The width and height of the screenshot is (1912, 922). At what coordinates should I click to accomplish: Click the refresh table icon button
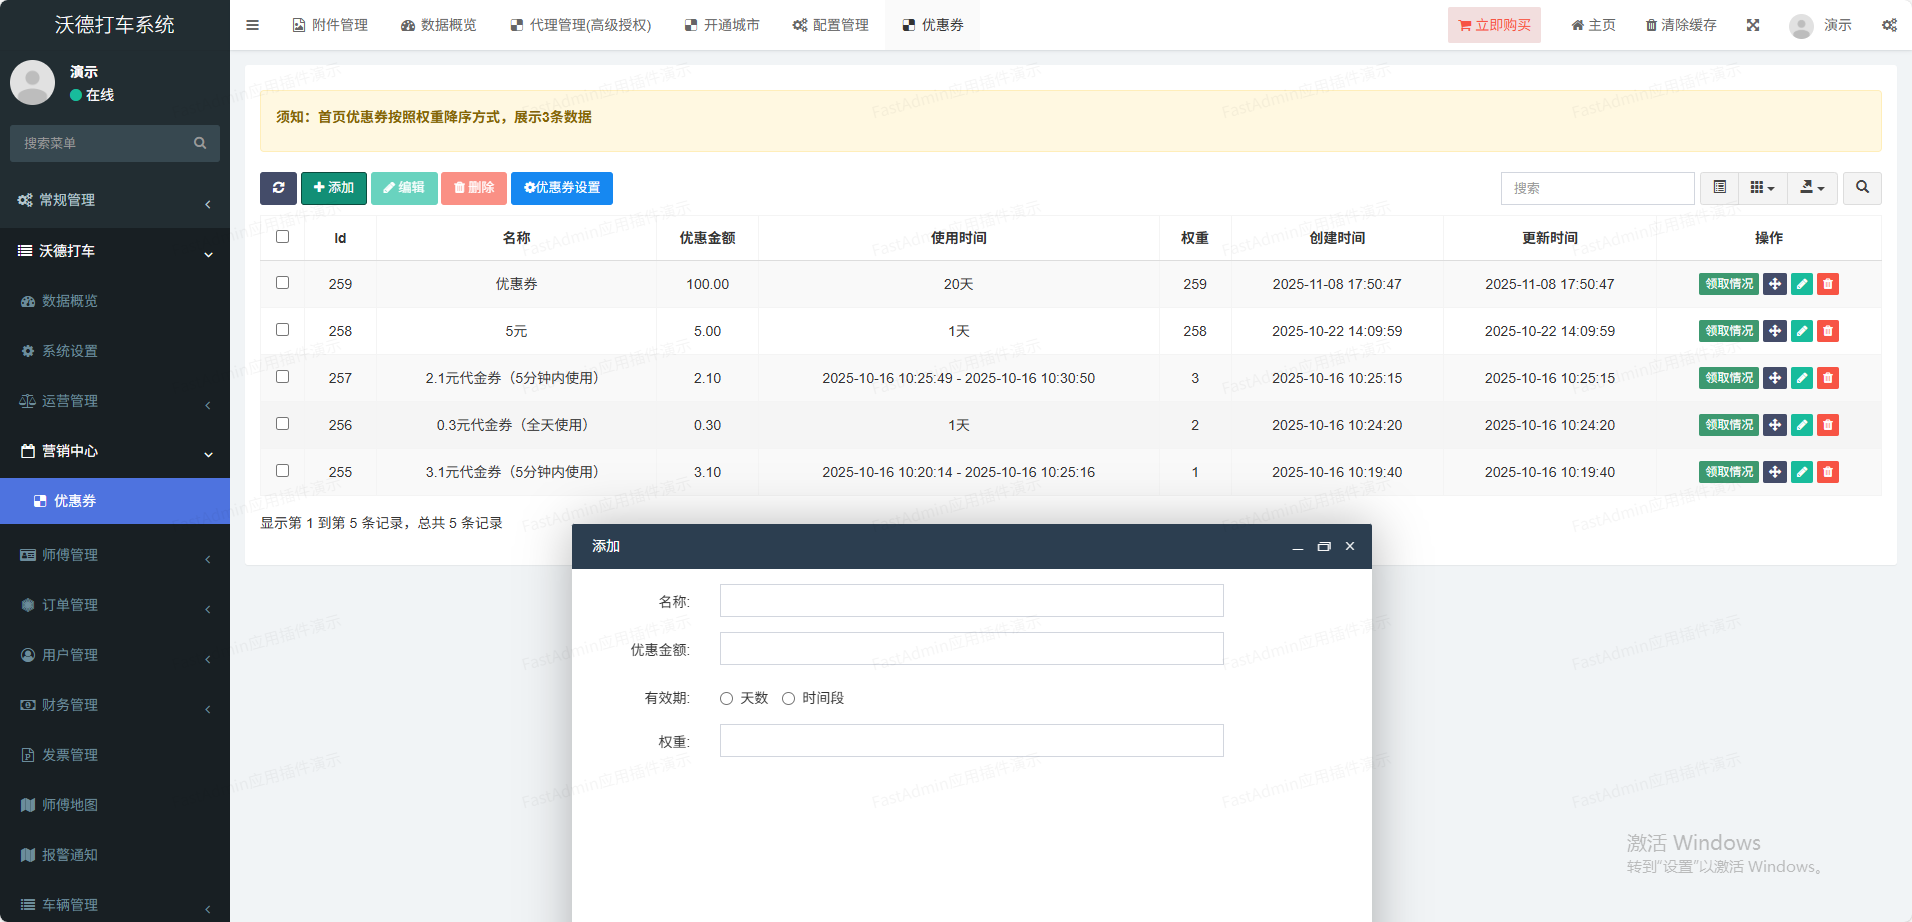click(278, 188)
